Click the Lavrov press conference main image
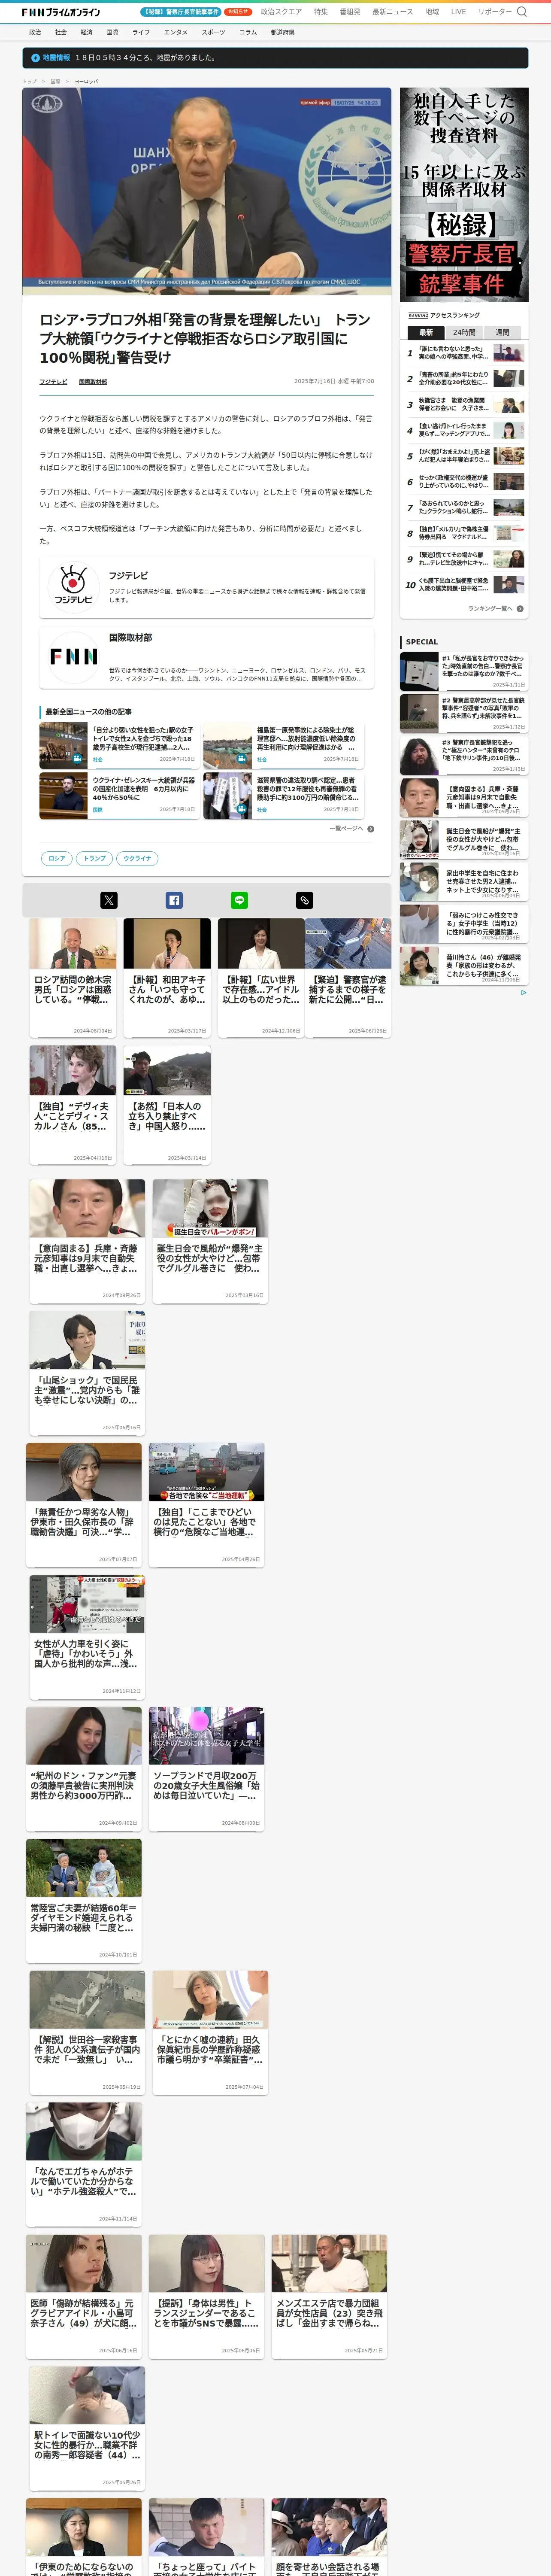 [x=206, y=190]
